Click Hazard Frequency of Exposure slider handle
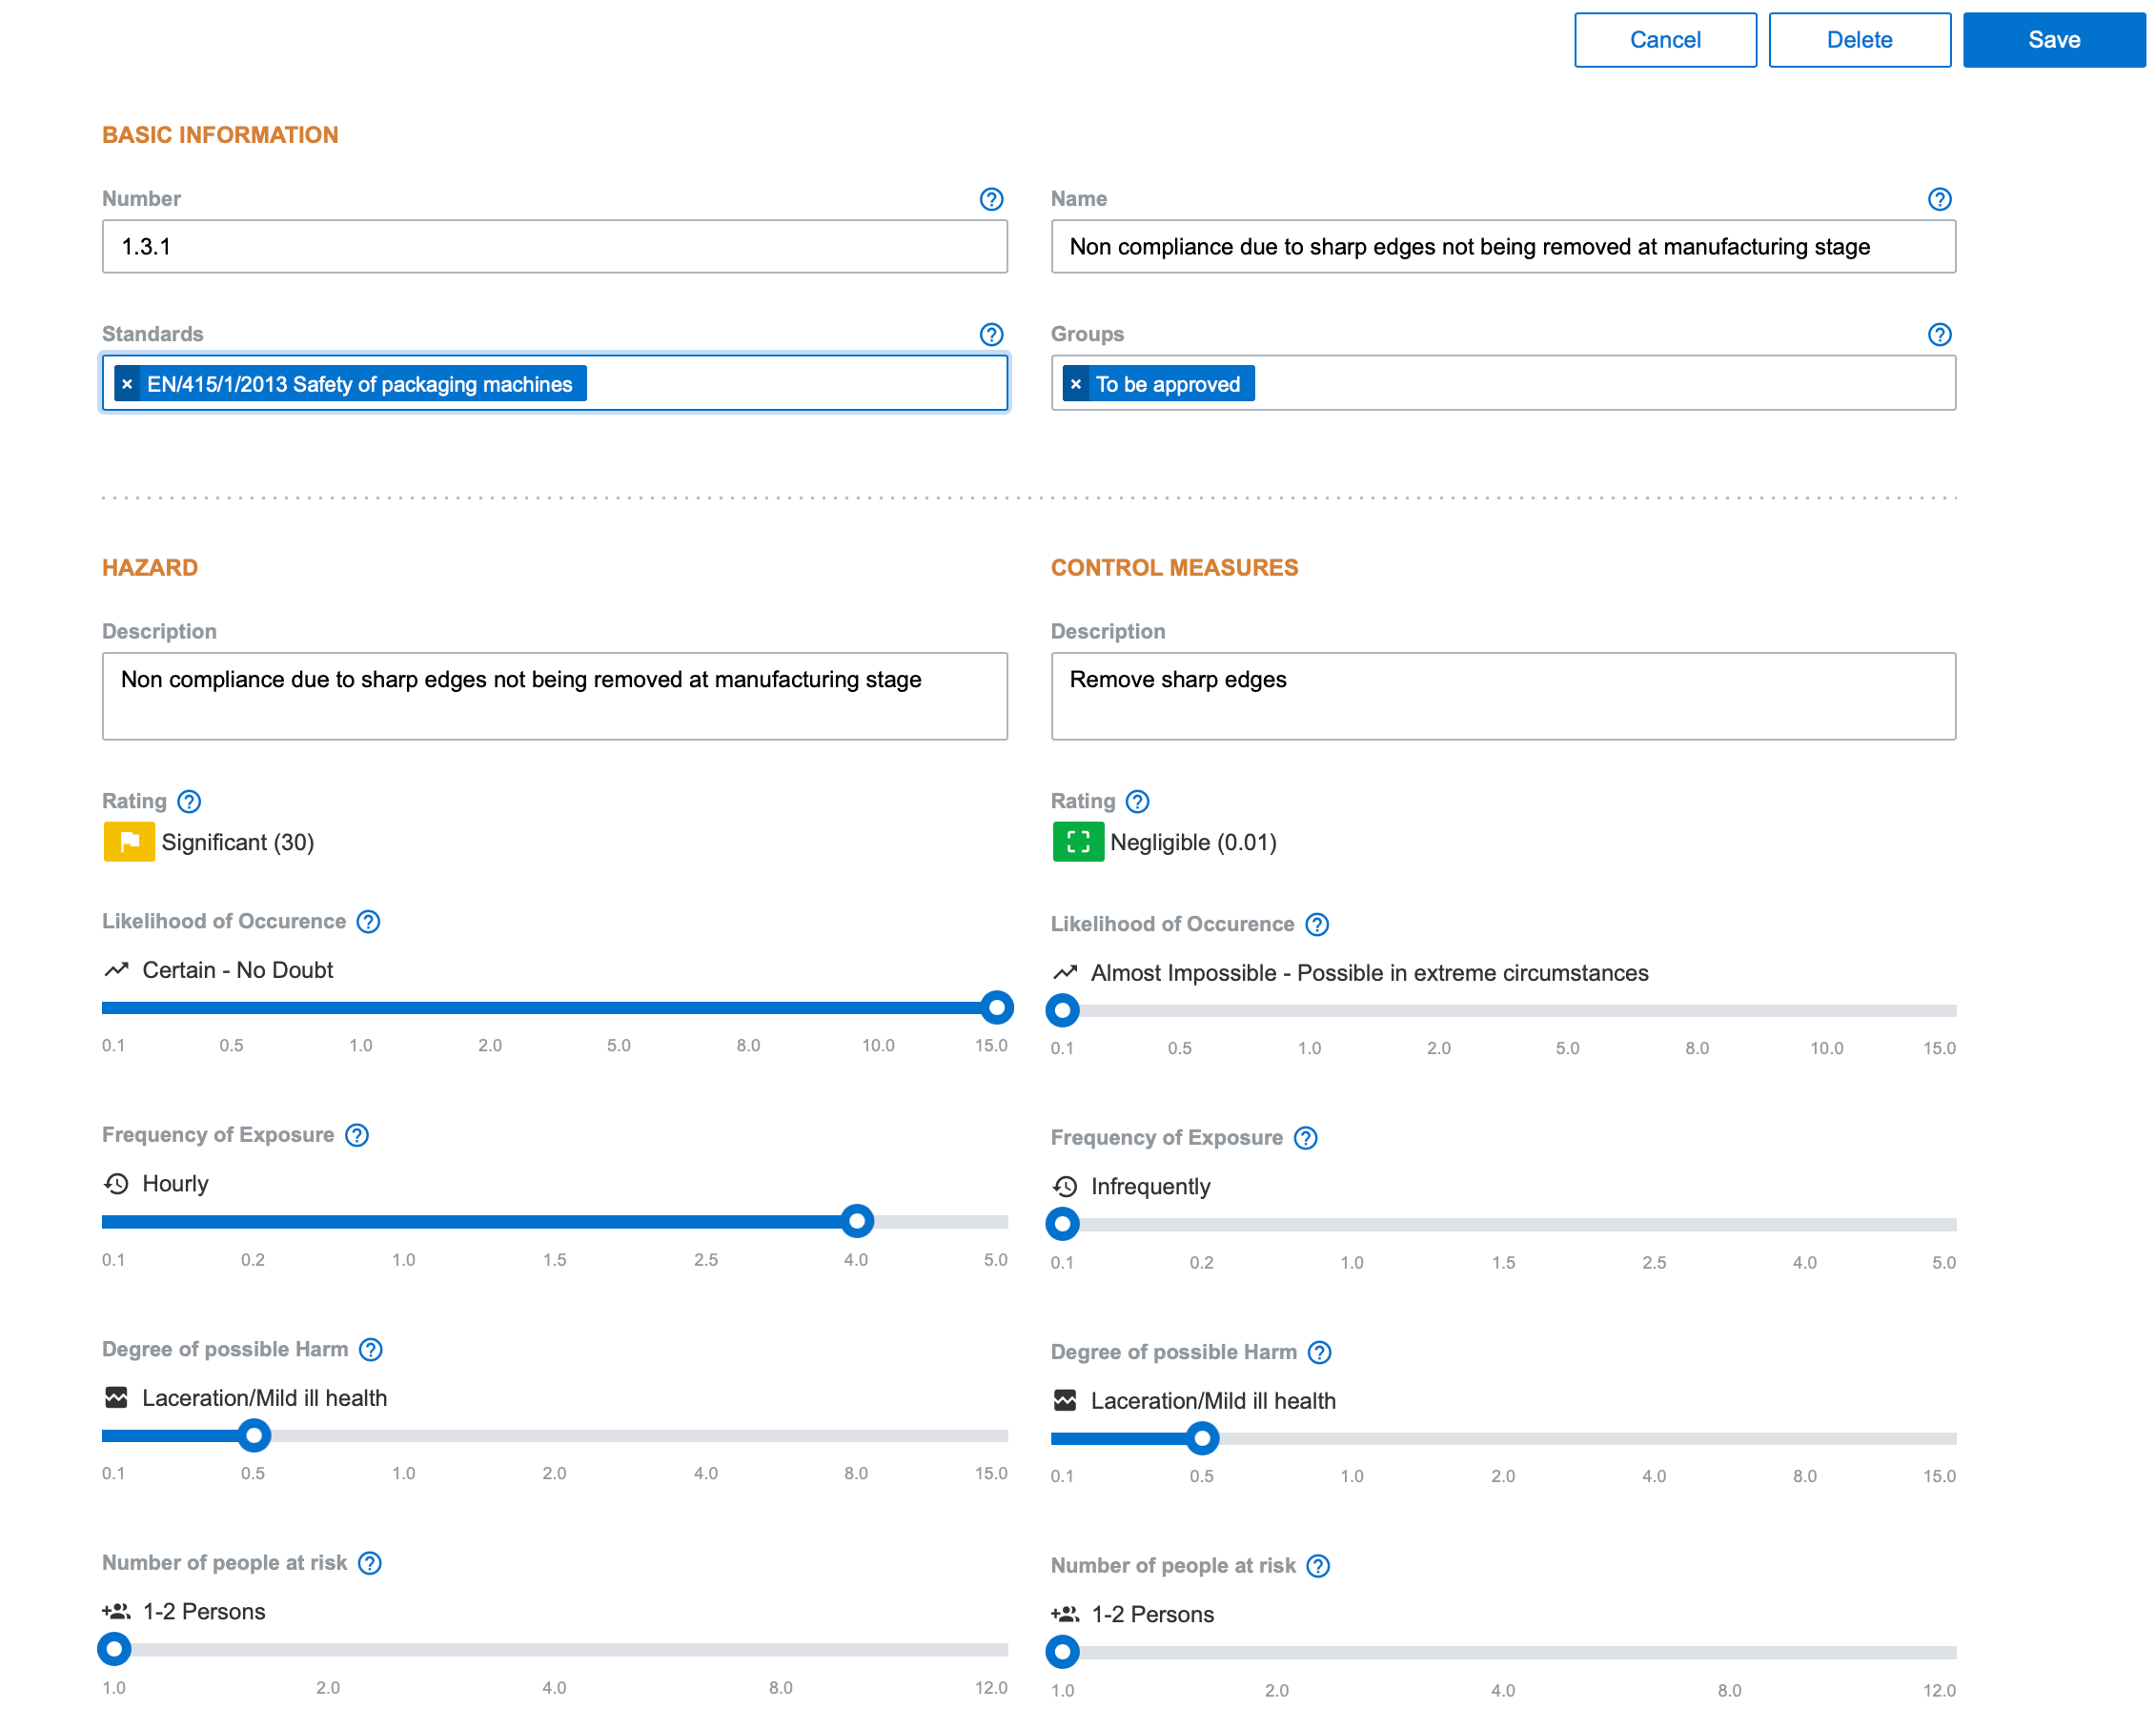Screen dimensions: 2156x1729 pyautogui.click(x=856, y=1221)
